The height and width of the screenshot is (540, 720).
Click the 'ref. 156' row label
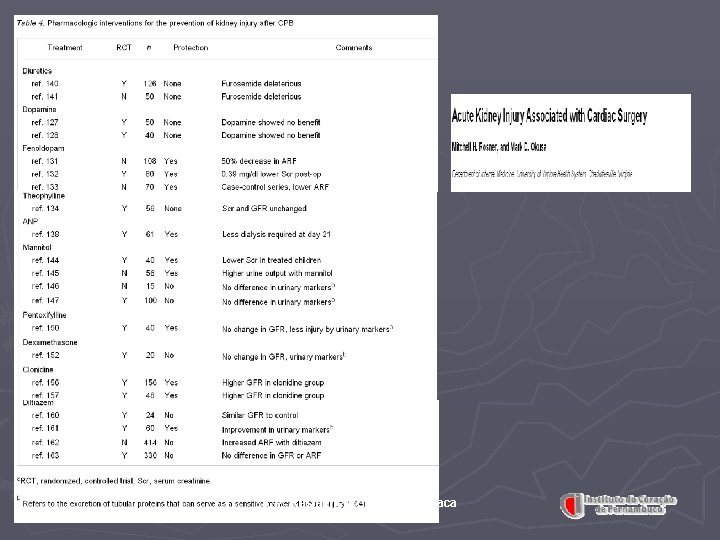pyautogui.click(x=45, y=382)
